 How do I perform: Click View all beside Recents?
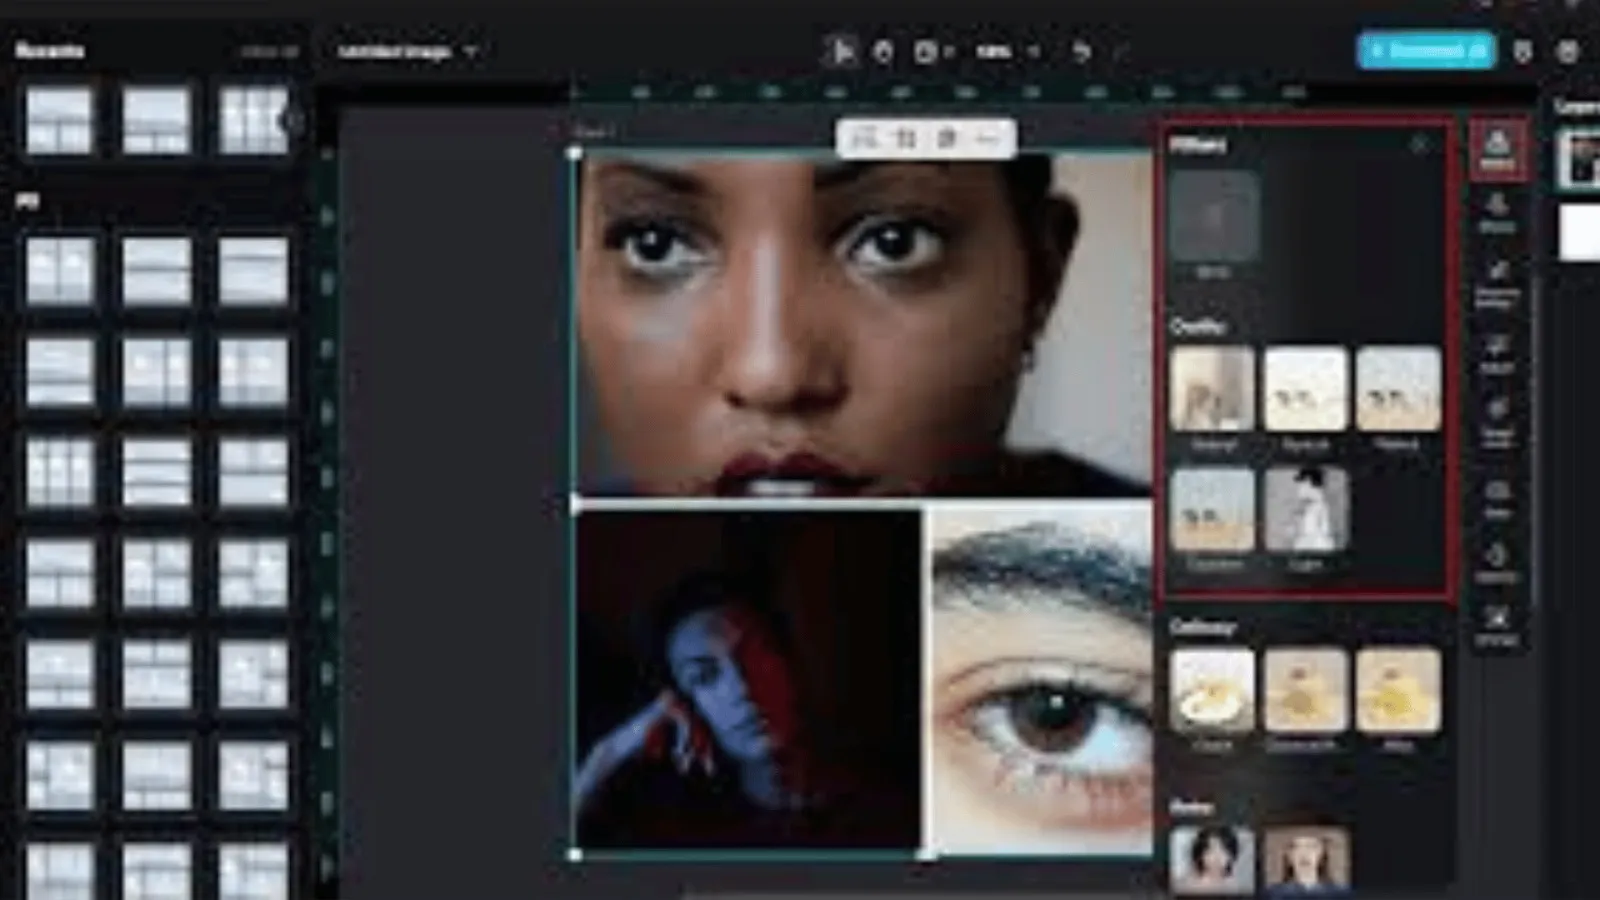(x=270, y=51)
